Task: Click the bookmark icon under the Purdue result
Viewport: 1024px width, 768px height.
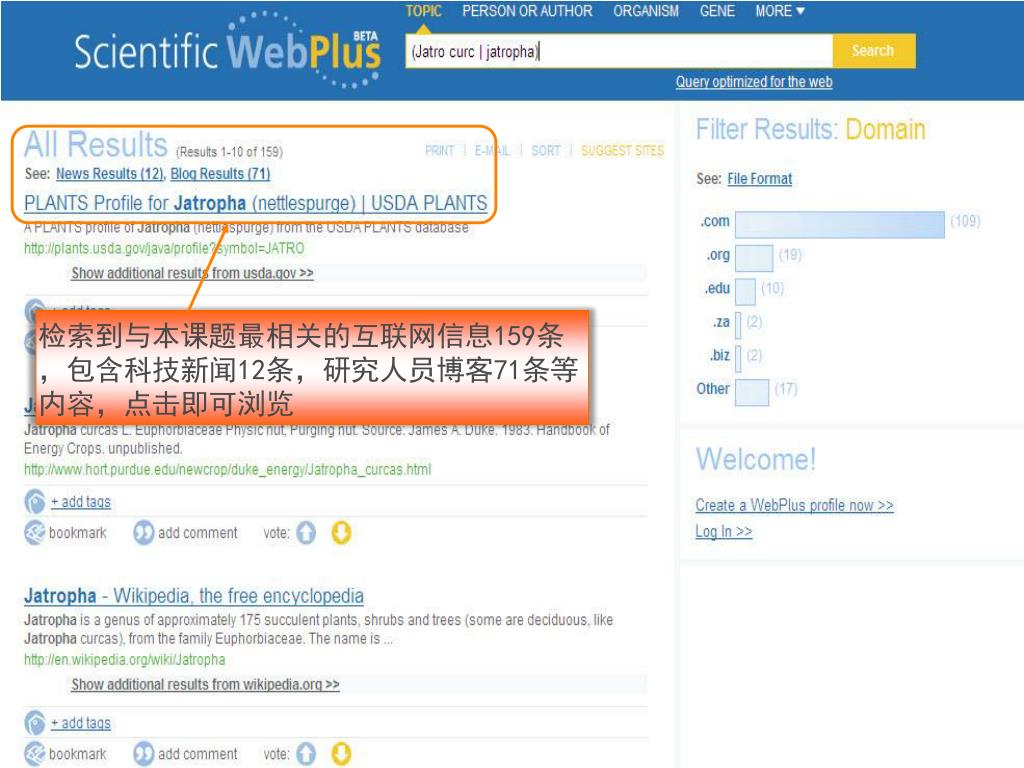Action: pyautogui.click(x=35, y=533)
